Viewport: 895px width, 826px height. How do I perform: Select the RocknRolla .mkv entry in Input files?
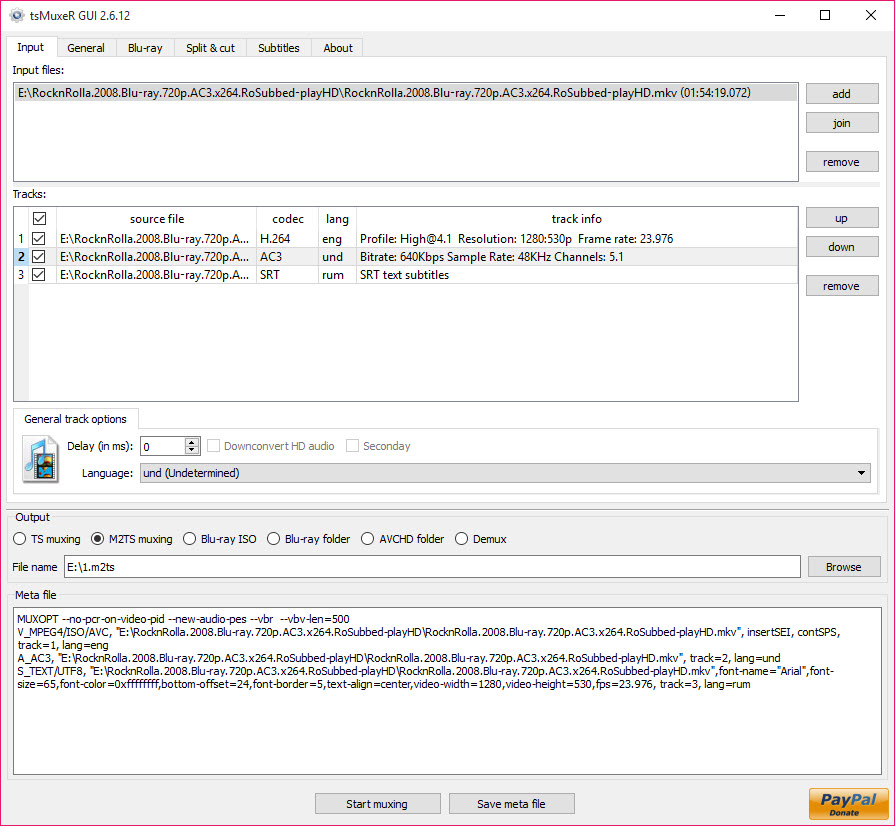(406, 93)
